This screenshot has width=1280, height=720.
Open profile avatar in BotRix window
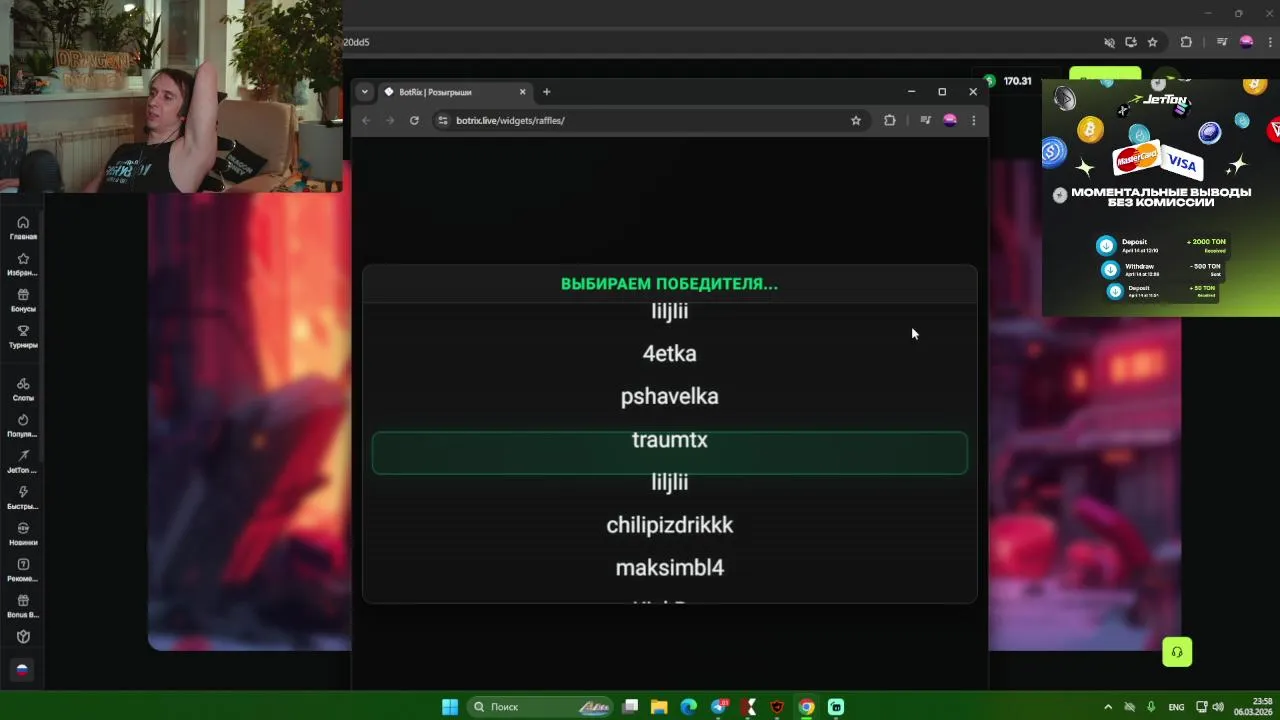(950, 120)
